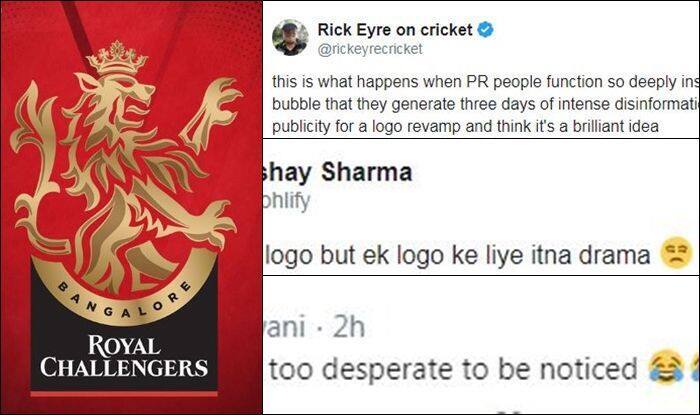
Task: Click the partial ohlify handle
Action: (286, 201)
